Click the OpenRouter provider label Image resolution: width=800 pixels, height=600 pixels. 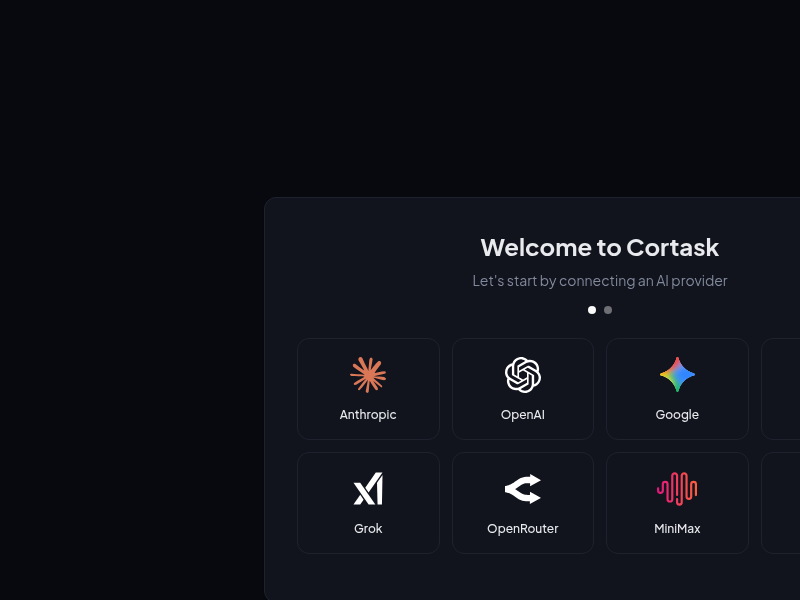pos(522,529)
